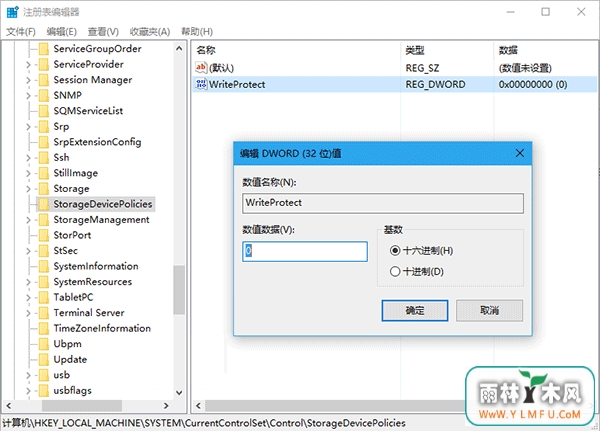Click tree pane vertical scrollbar down arrow

pos(179,392)
